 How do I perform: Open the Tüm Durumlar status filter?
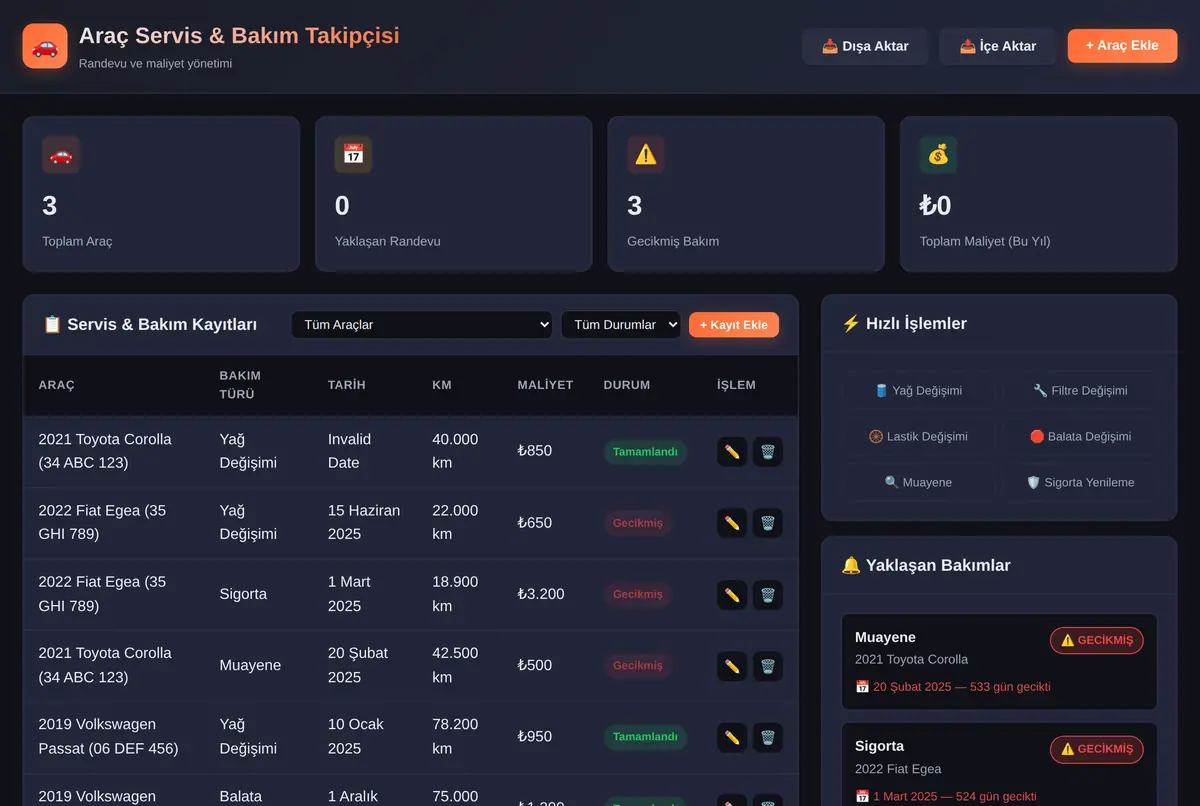(621, 325)
